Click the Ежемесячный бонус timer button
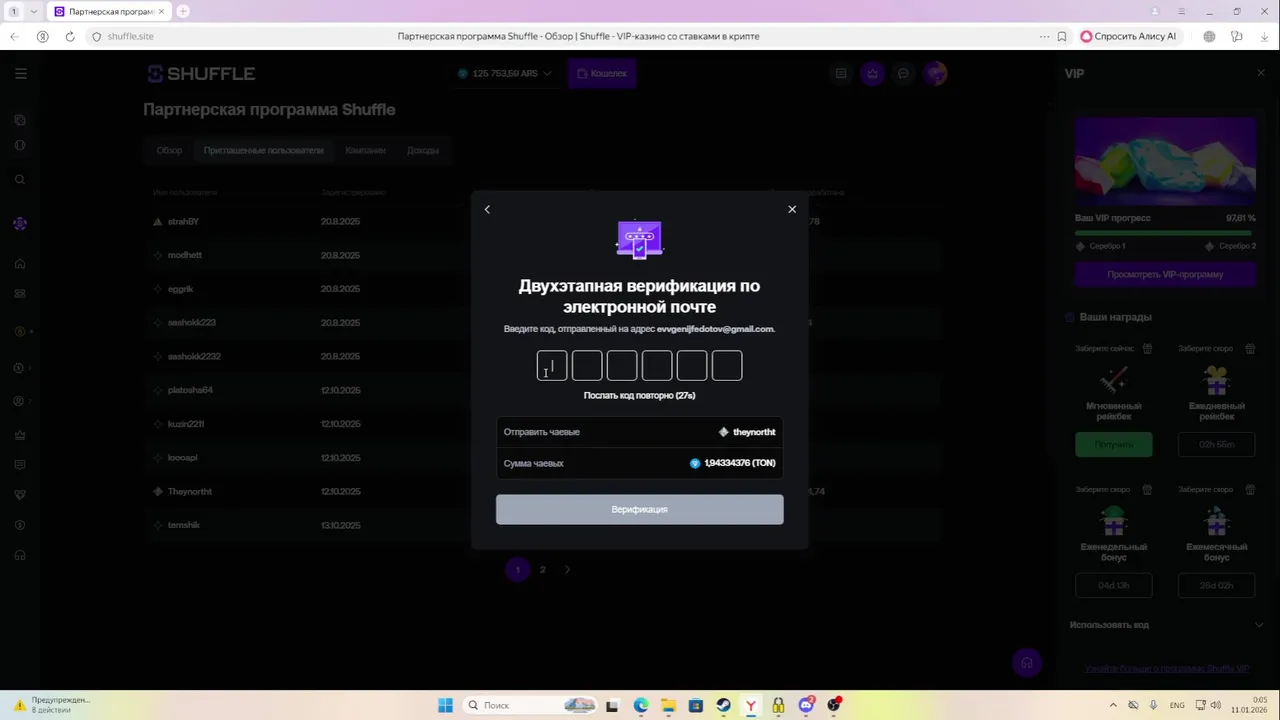Image resolution: width=1280 pixels, height=720 pixels. pyautogui.click(x=1216, y=585)
